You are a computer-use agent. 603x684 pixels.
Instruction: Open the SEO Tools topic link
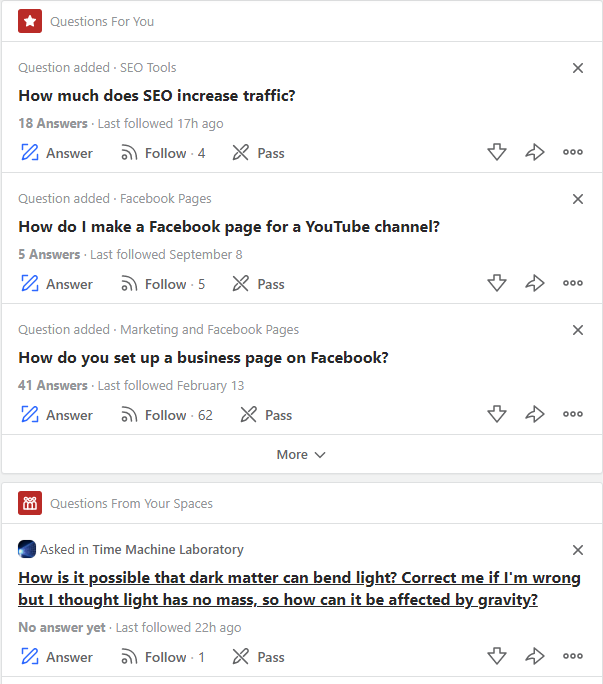point(148,68)
